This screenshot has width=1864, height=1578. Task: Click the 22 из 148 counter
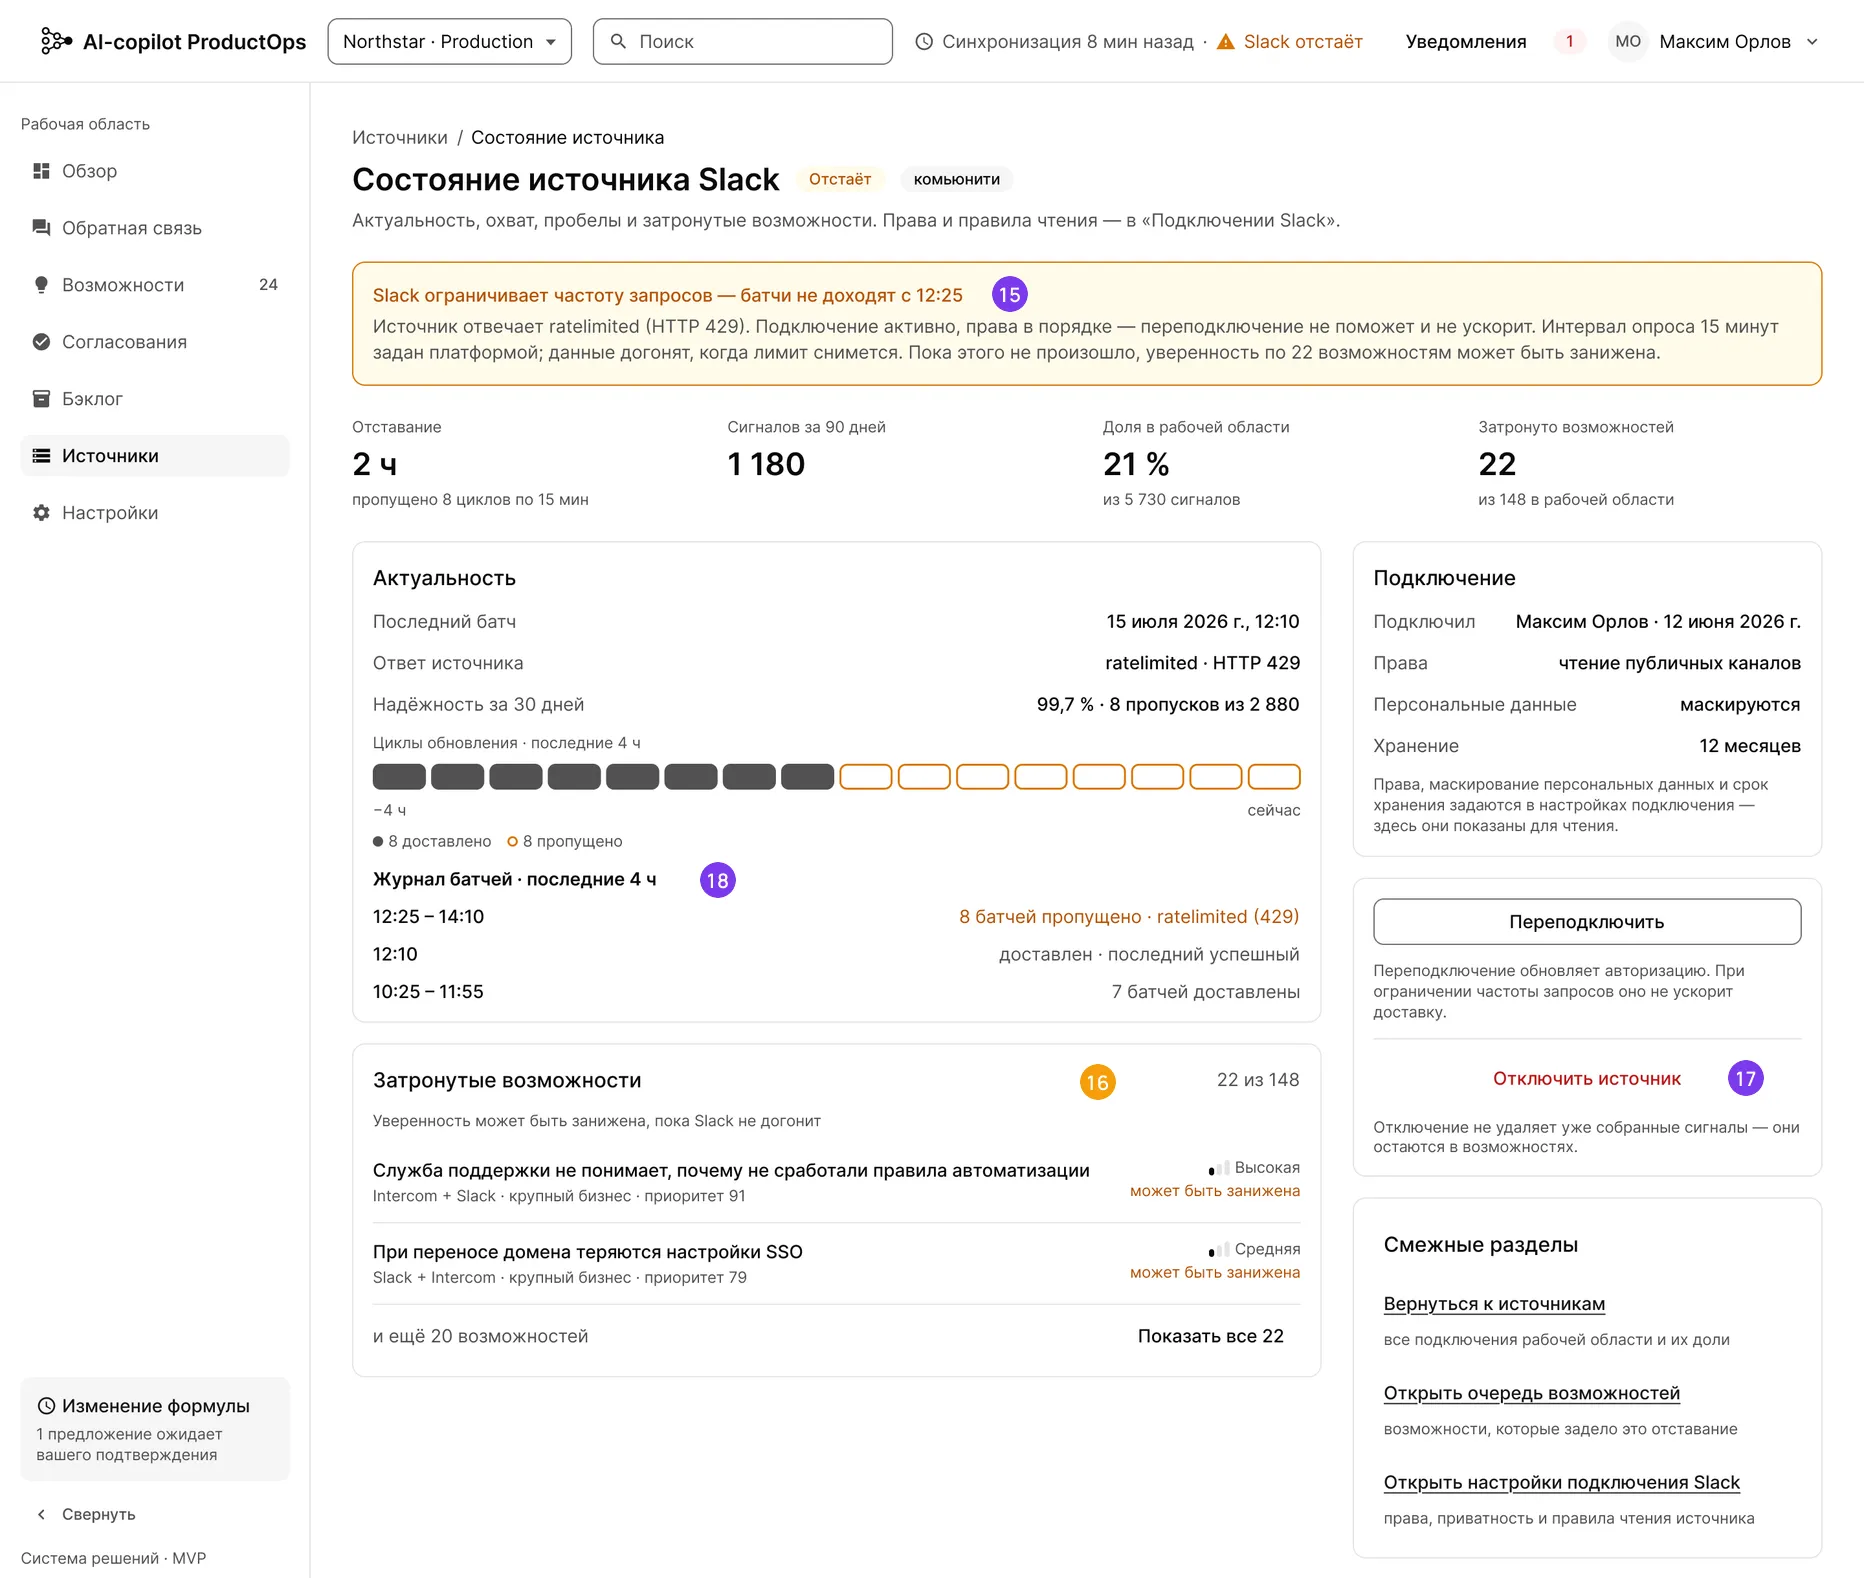pos(1258,1080)
